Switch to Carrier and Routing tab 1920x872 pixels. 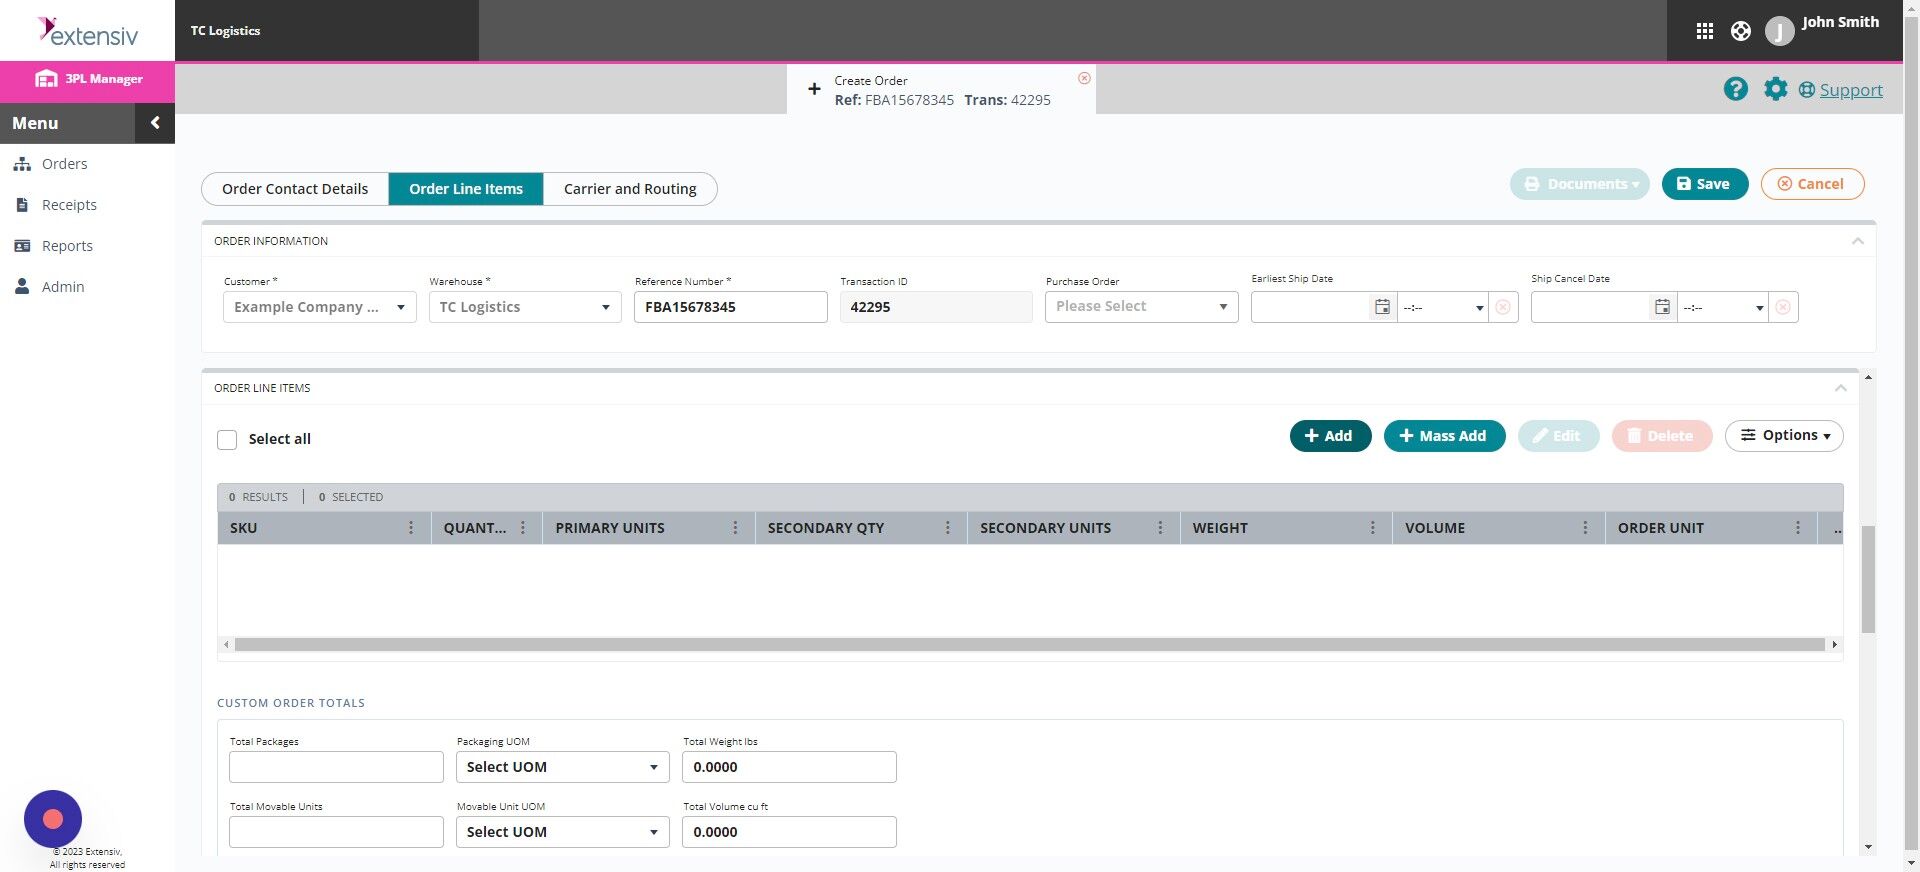630,189
